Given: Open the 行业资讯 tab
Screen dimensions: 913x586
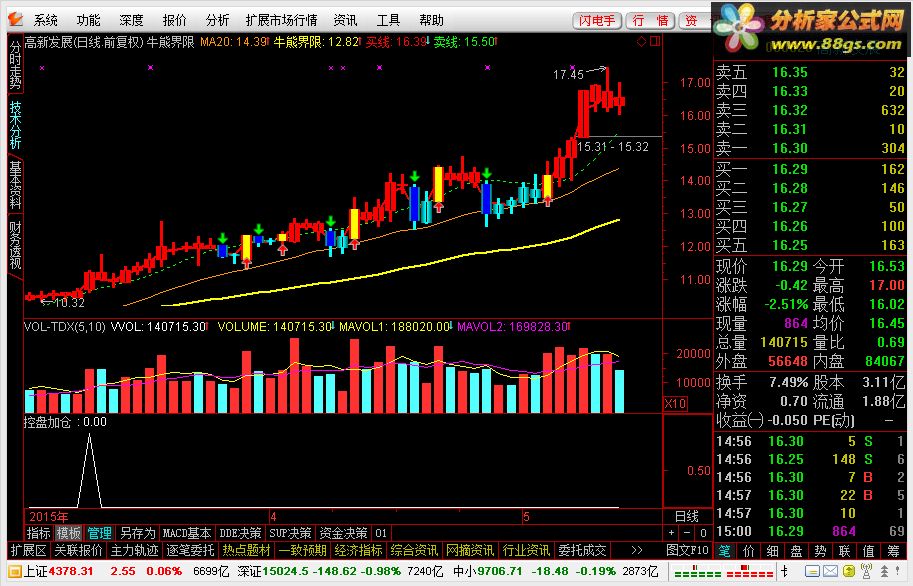Looking at the screenshot, I should pyautogui.click(x=526, y=550).
